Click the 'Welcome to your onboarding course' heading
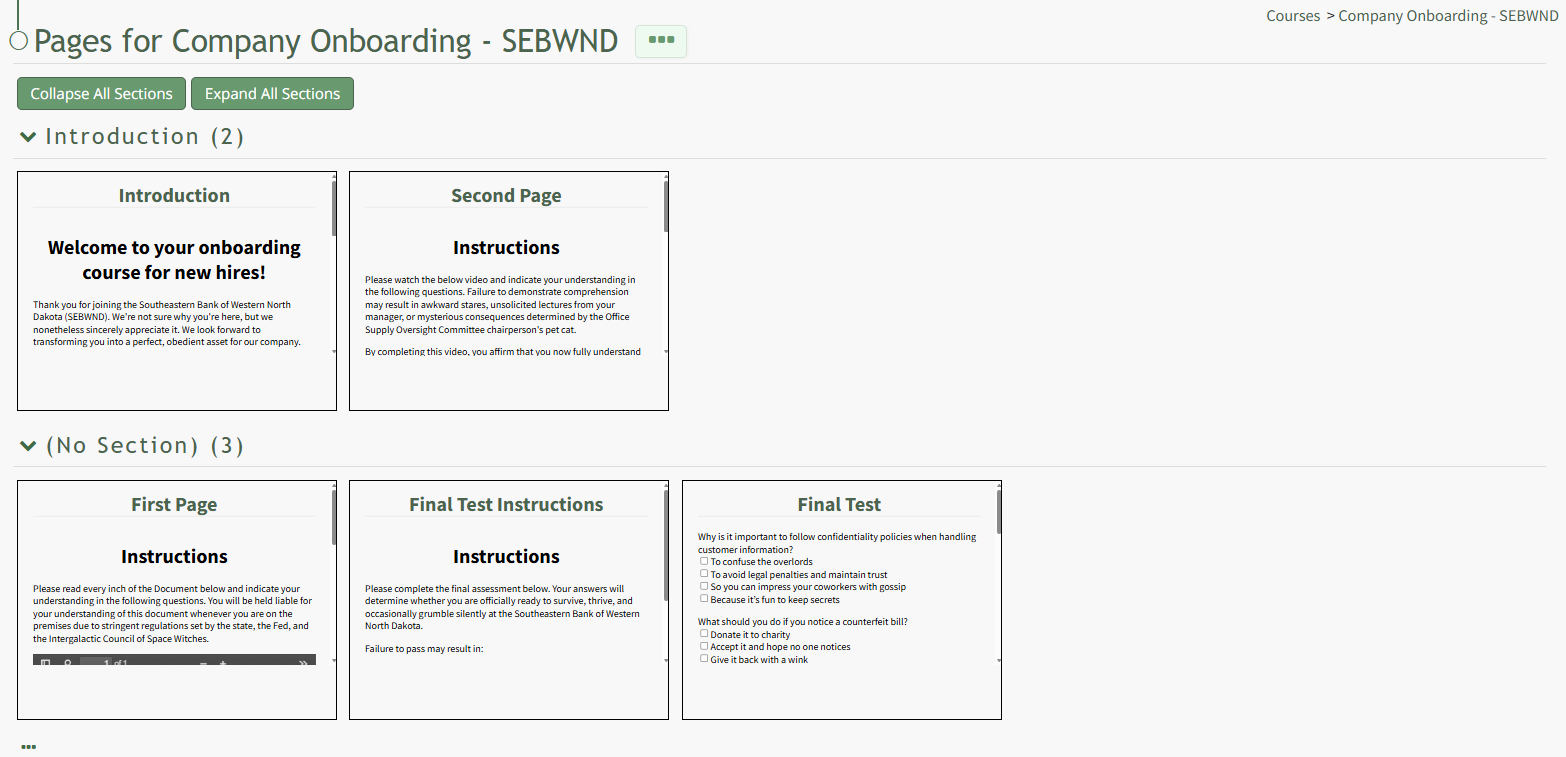Screen dimensions: 1566x757 174,260
